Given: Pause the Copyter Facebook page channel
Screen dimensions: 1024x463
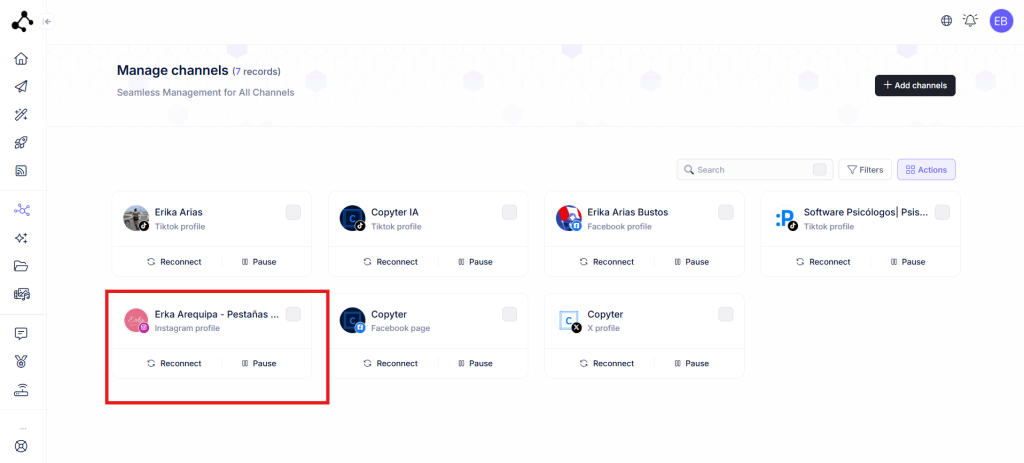Looking at the screenshot, I should [x=474, y=363].
